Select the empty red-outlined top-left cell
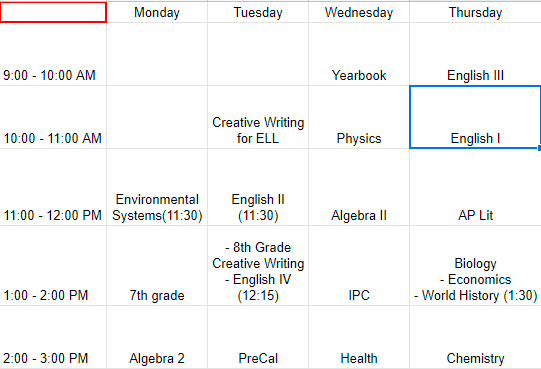The height and width of the screenshot is (369, 541). (x=53, y=12)
